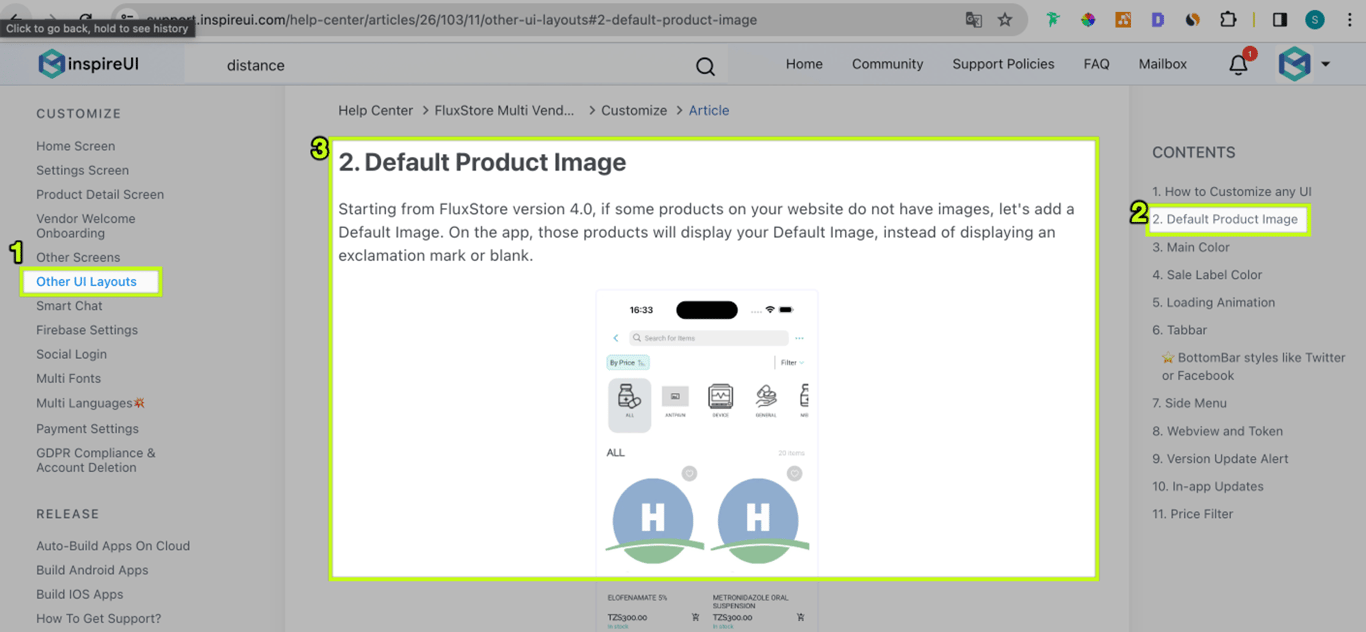The width and height of the screenshot is (1366, 632).
Task: Jump to "11. Price Filter" in Contents
Action: pyautogui.click(x=1192, y=514)
